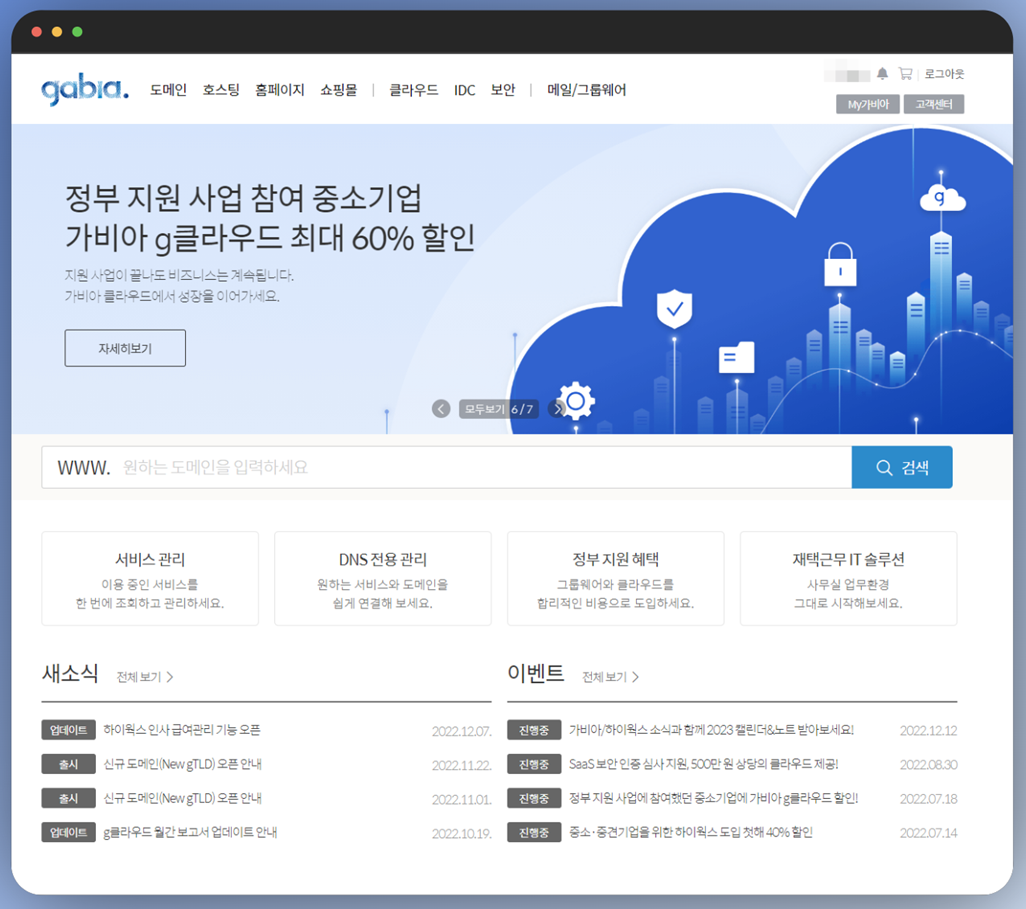Open event 2023 캘린더&노트 받아보세요
Image resolution: width=1026 pixels, height=909 pixels.
pos(711,730)
